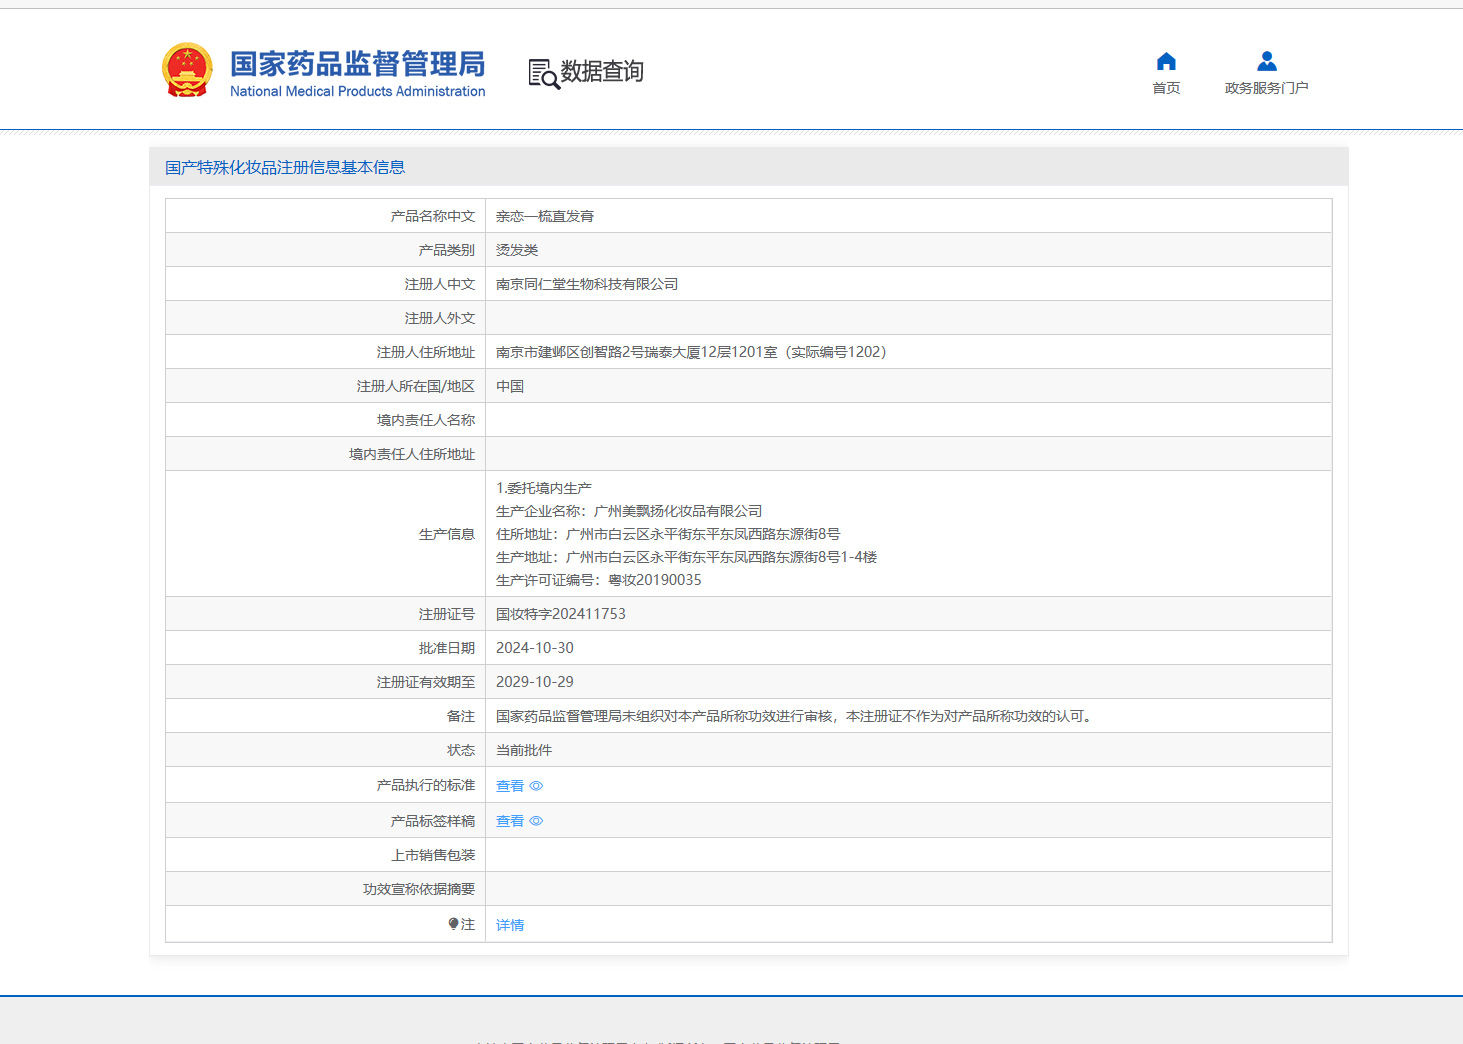The image size is (1463, 1044).
Task: Click the manufacturer name 广州美飘扬化妆品有限公司
Action: tap(678, 511)
